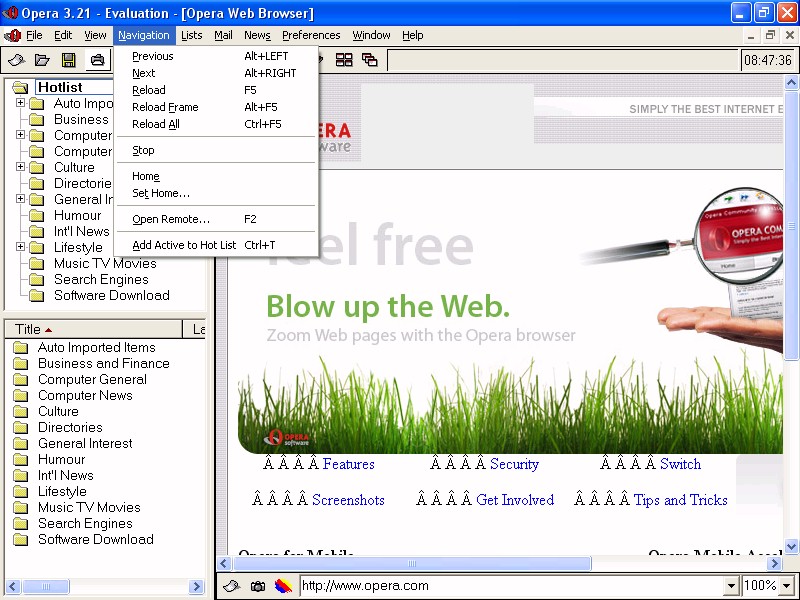Click the Save floppy disk toolbar icon

click(x=68, y=60)
